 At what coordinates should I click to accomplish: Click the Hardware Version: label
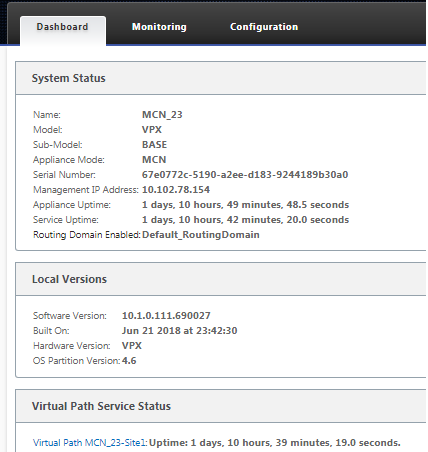pyautogui.click(x=71, y=346)
